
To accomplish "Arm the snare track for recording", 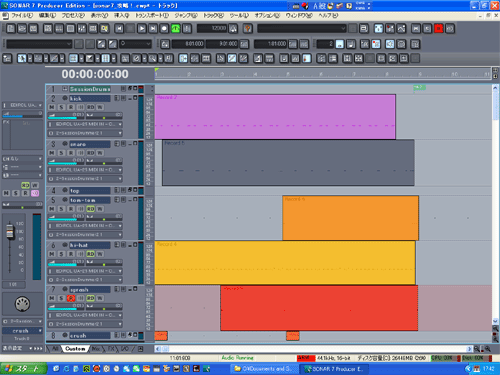I will click(71, 153).
